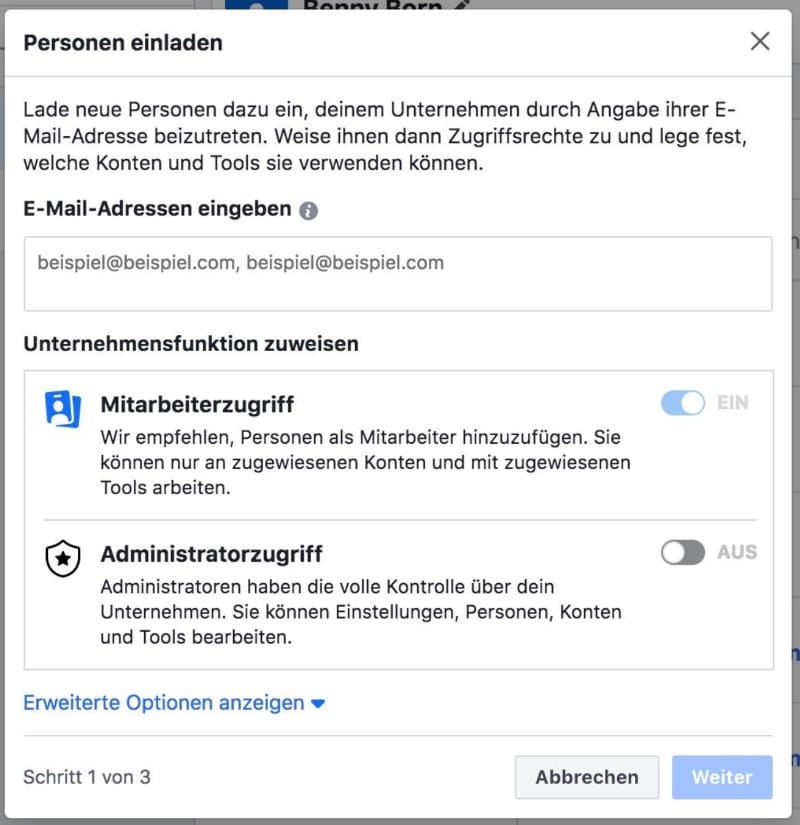The height and width of the screenshot is (825, 800).
Task: Click the Unternehmensfunktion zuweisen section label
Action: [191, 344]
